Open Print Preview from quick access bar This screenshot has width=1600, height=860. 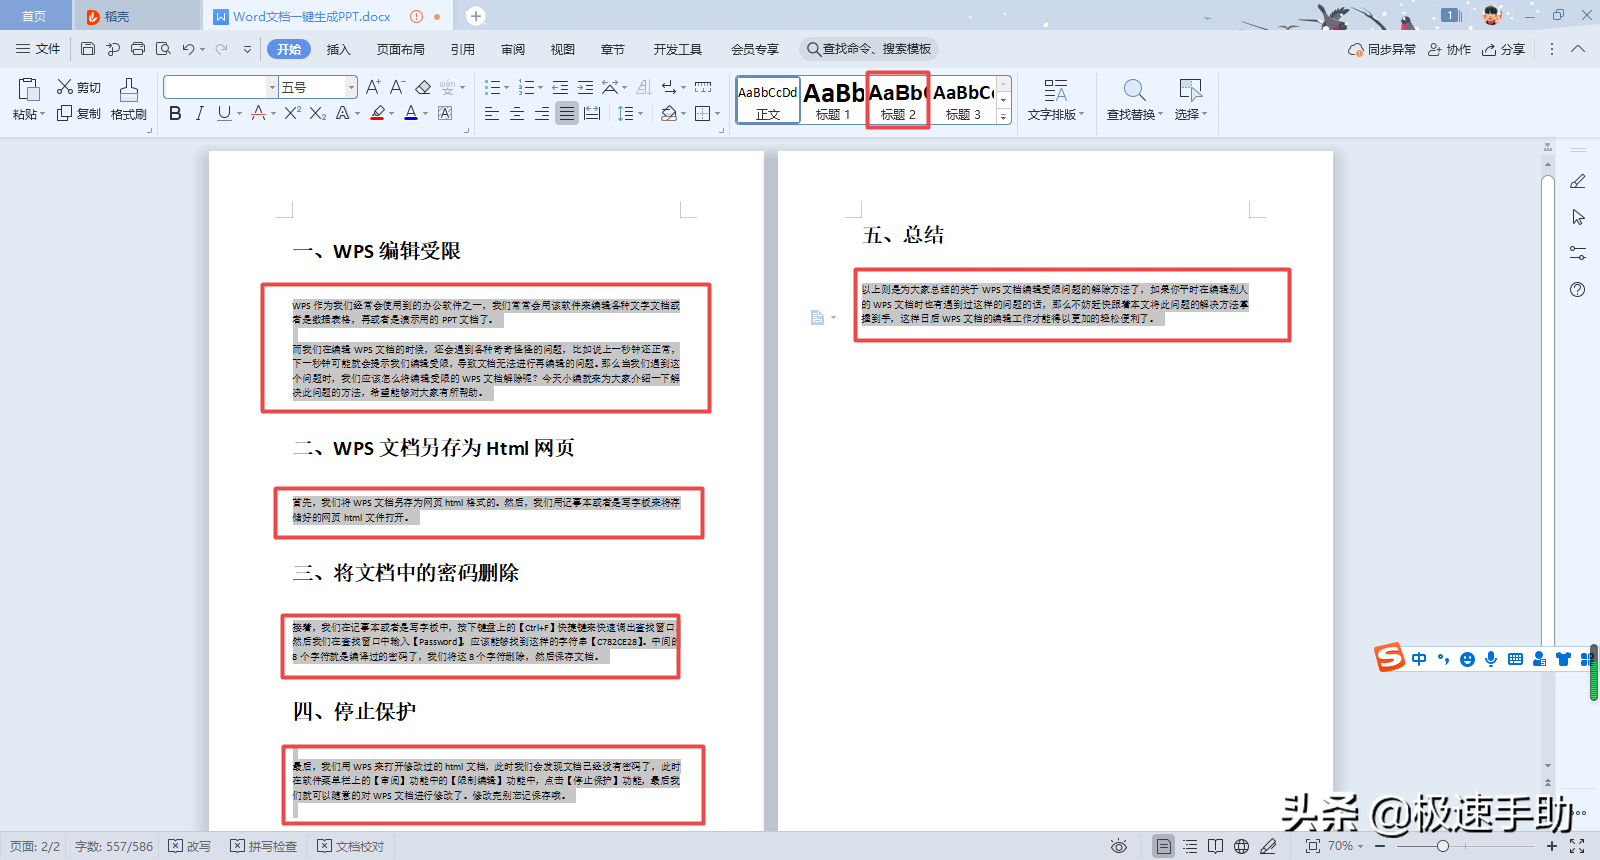[x=163, y=49]
